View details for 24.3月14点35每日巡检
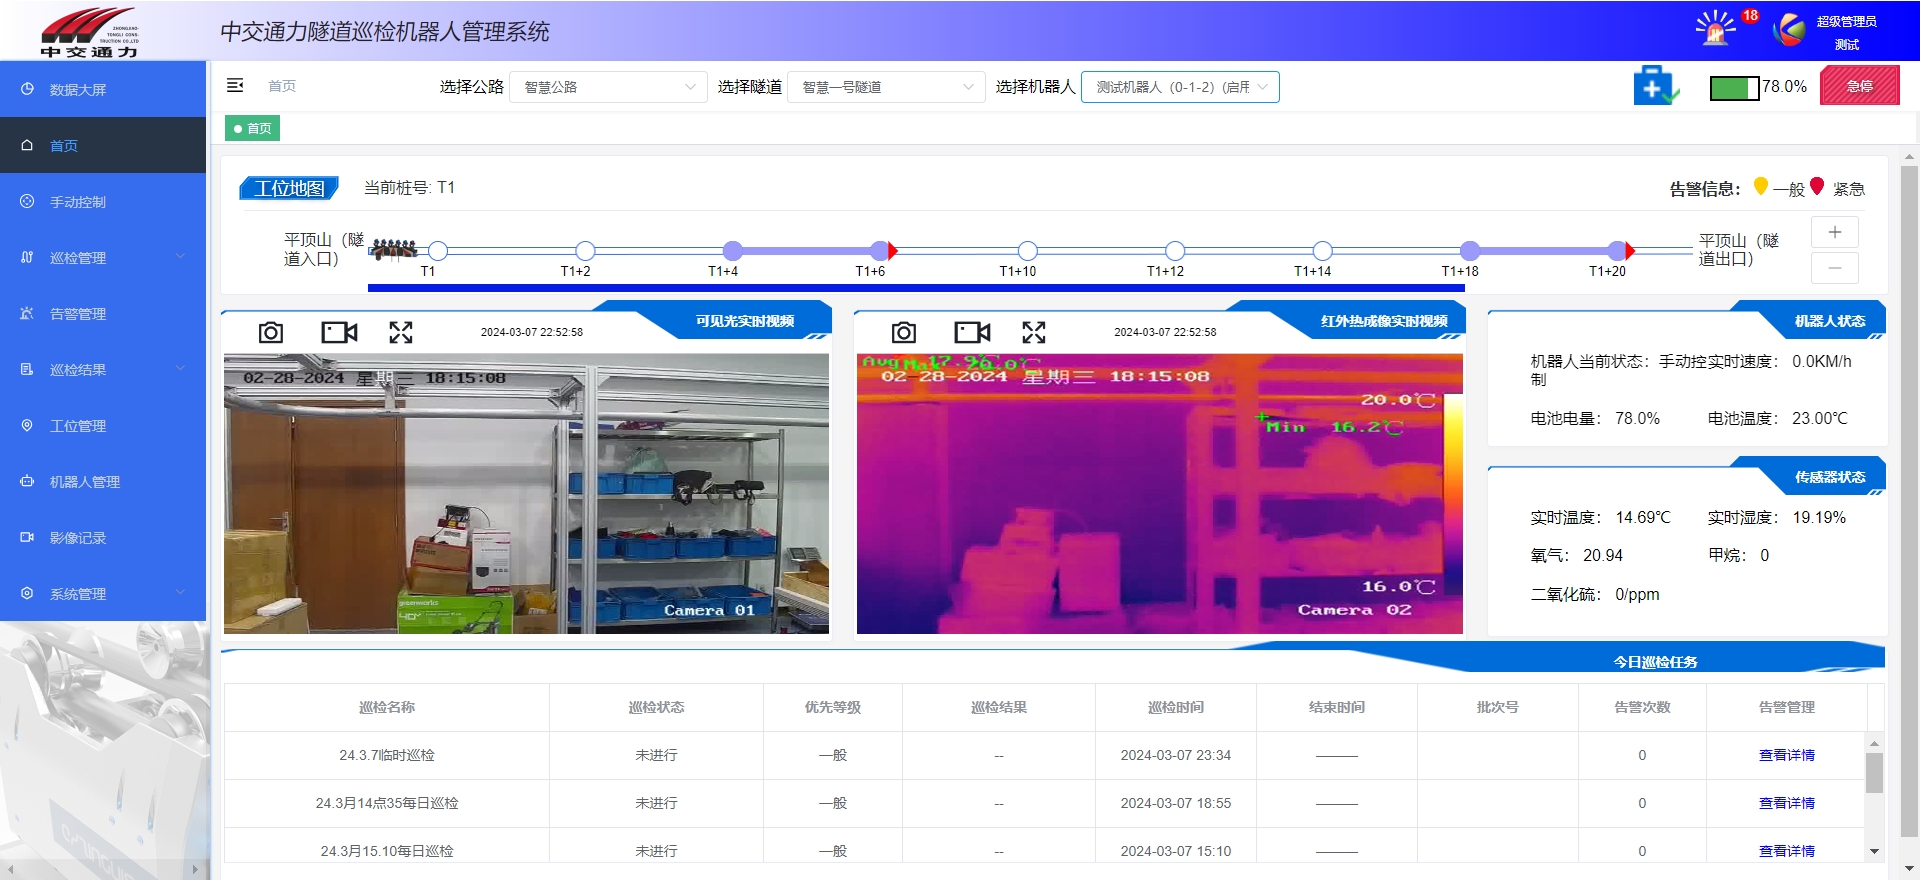This screenshot has height=880, width=1920. [1786, 803]
